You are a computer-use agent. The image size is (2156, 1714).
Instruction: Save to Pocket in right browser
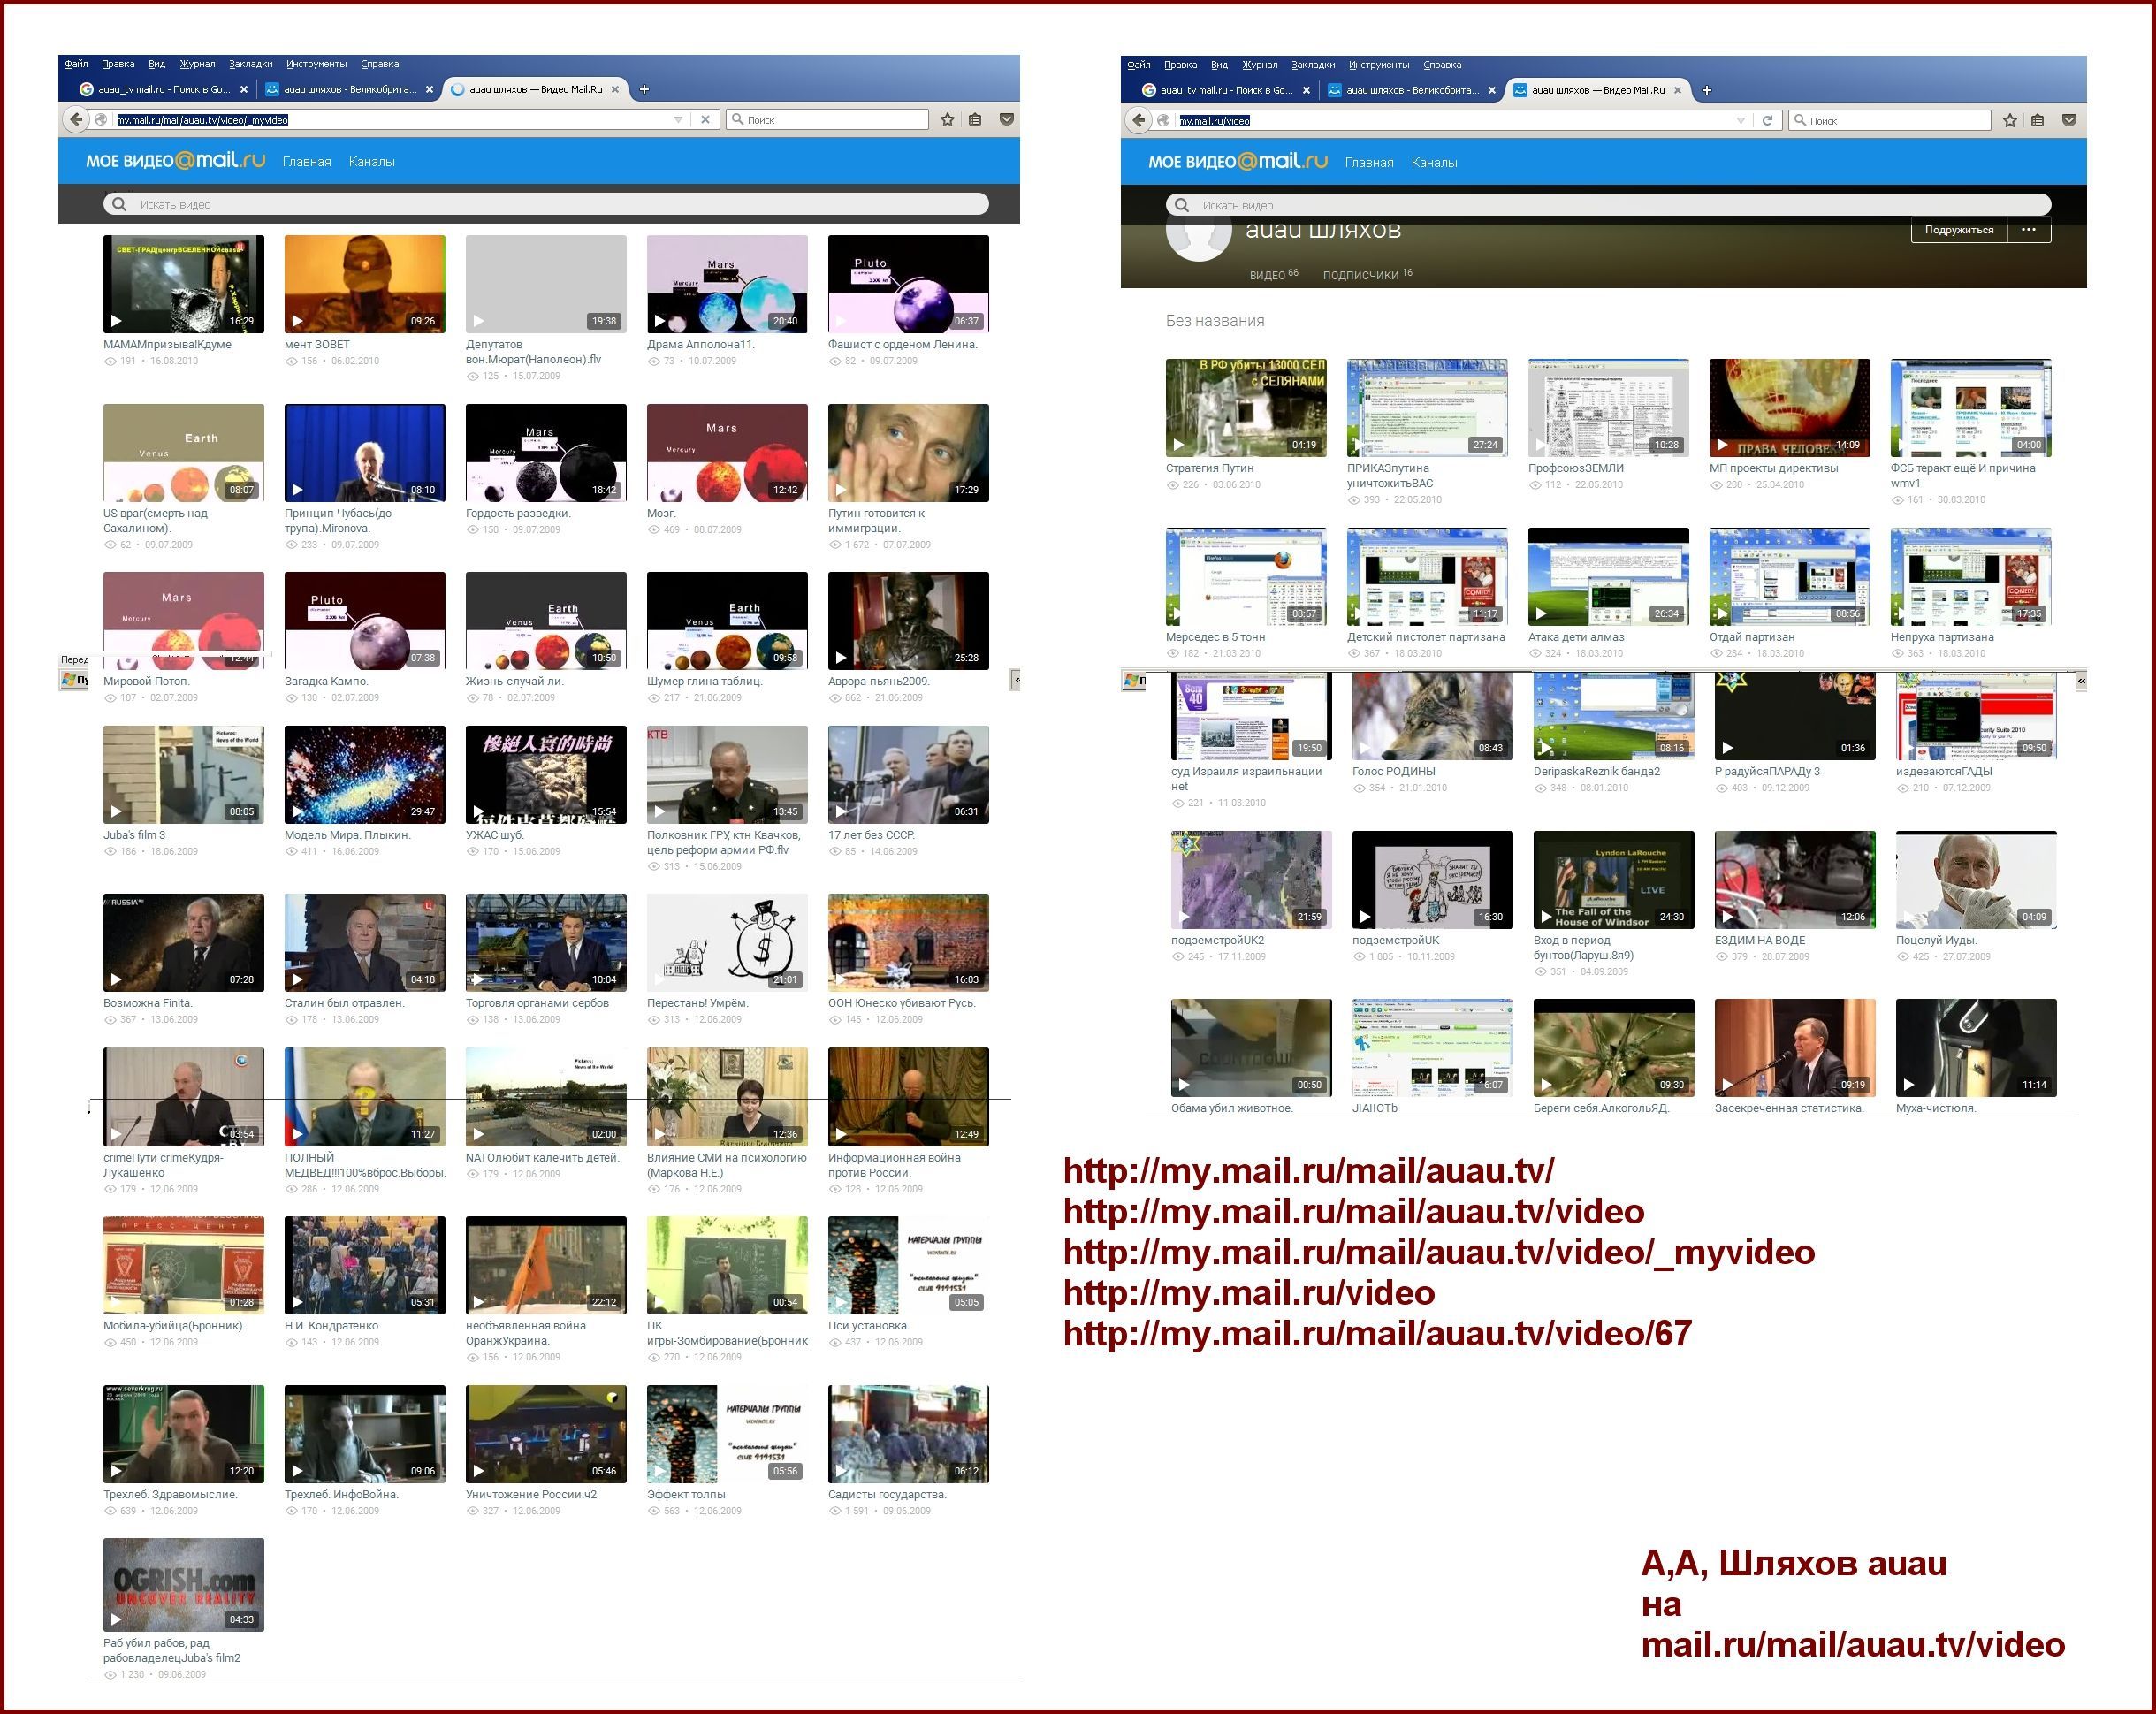coord(2069,121)
